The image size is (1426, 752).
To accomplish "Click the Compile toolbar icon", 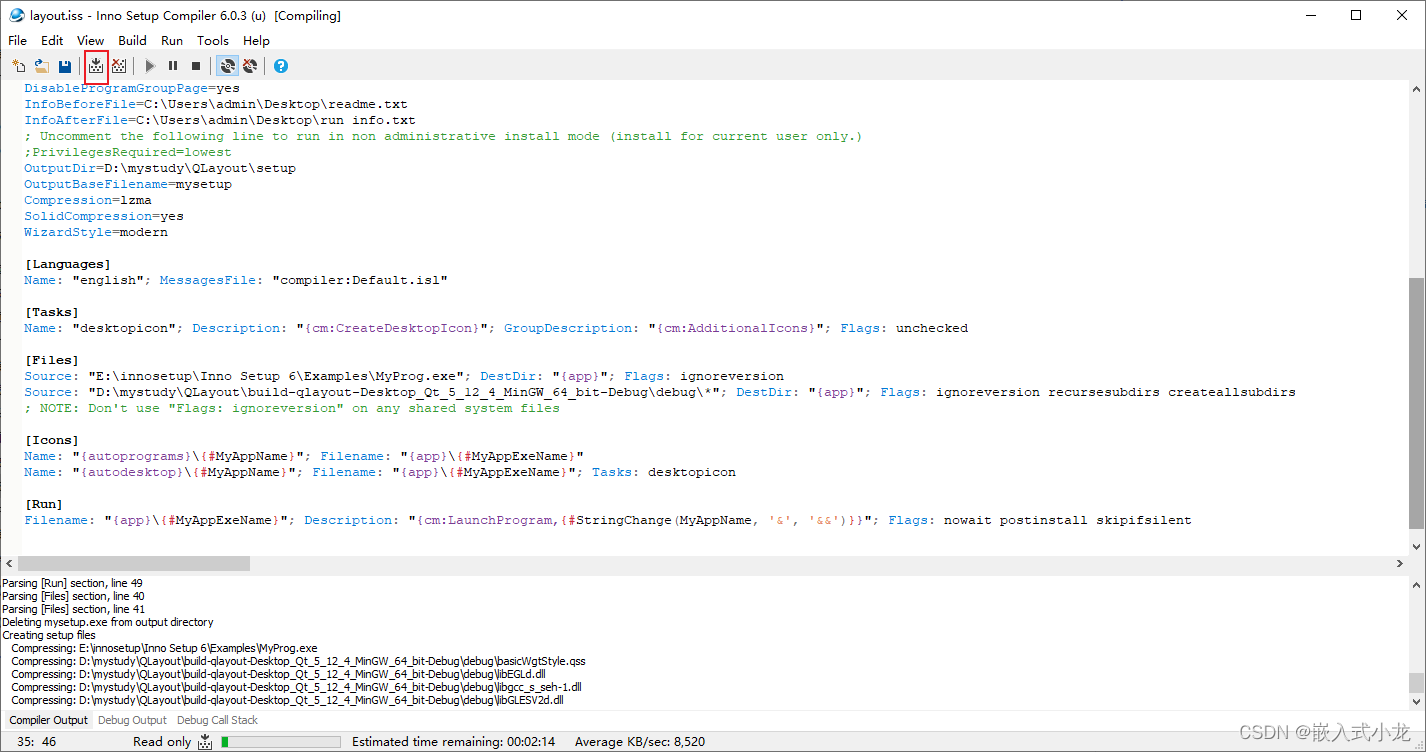I will [96, 66].
